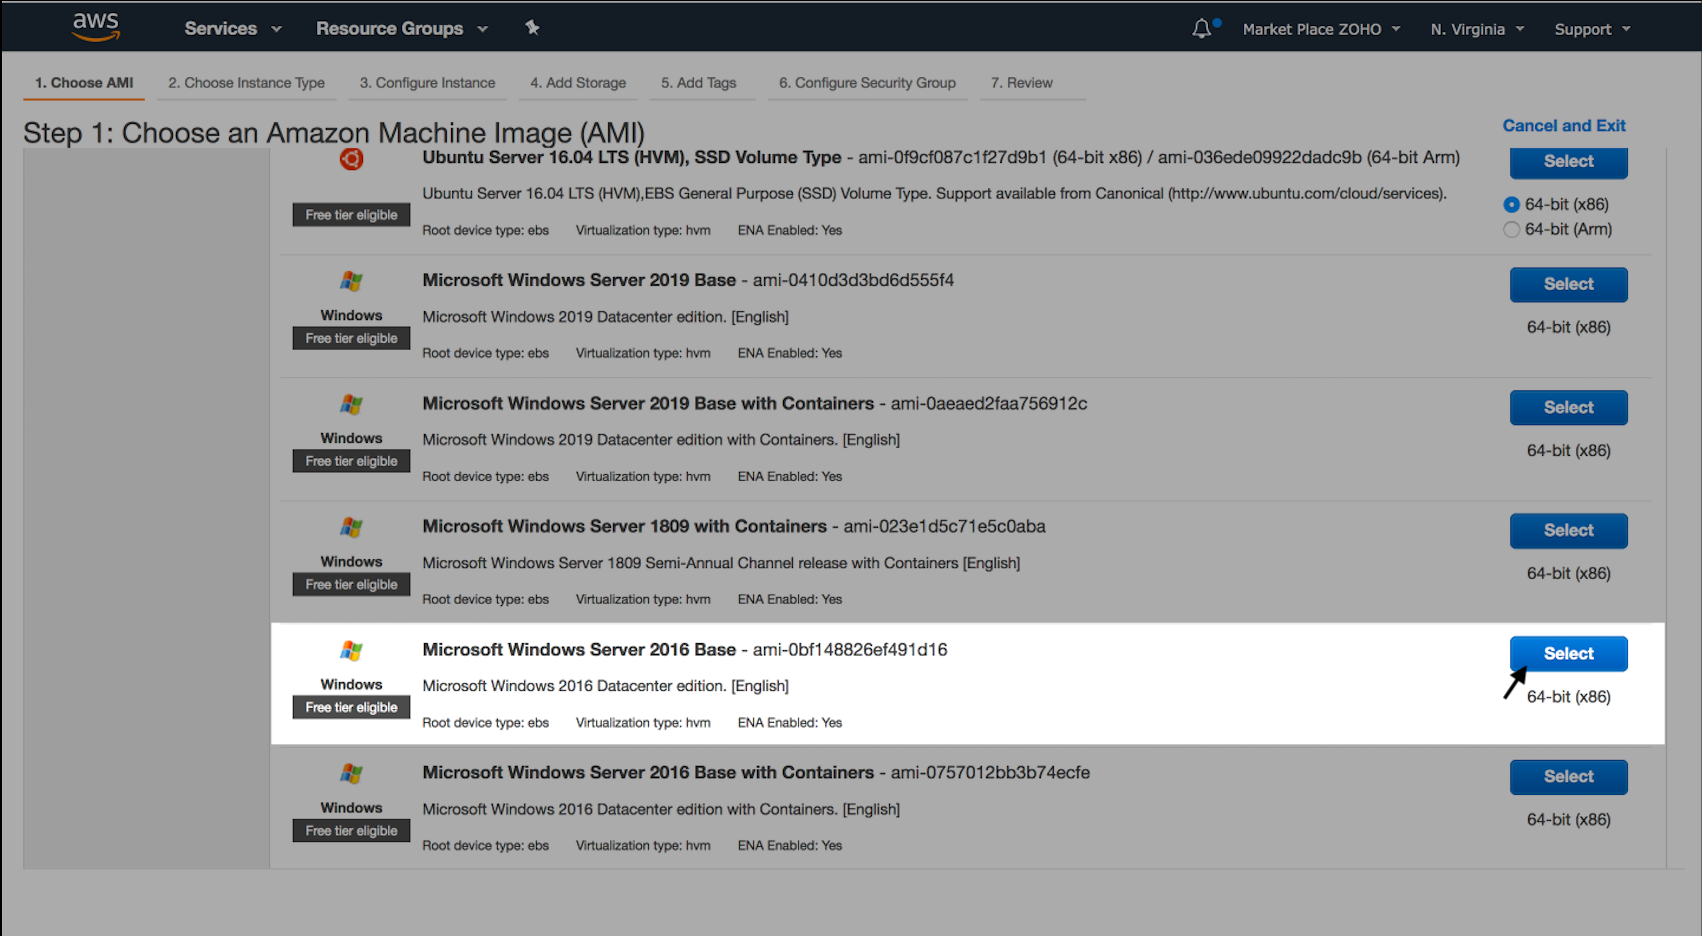Click the Microsoft Windows Server 2016 Base title
1702x936 pixels.
pyautogui.click(x=579, y=650)
